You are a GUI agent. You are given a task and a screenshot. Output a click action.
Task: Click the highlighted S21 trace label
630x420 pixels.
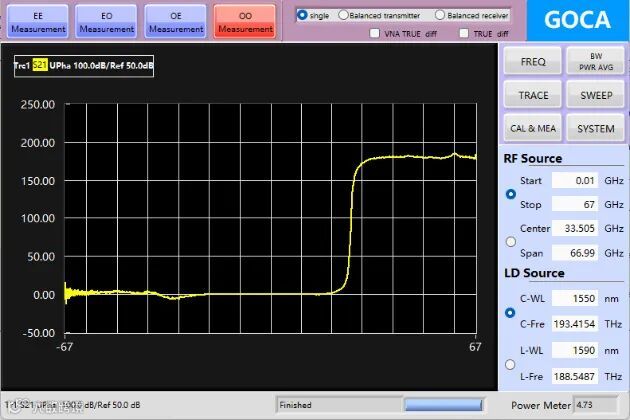tap(40, 66)
